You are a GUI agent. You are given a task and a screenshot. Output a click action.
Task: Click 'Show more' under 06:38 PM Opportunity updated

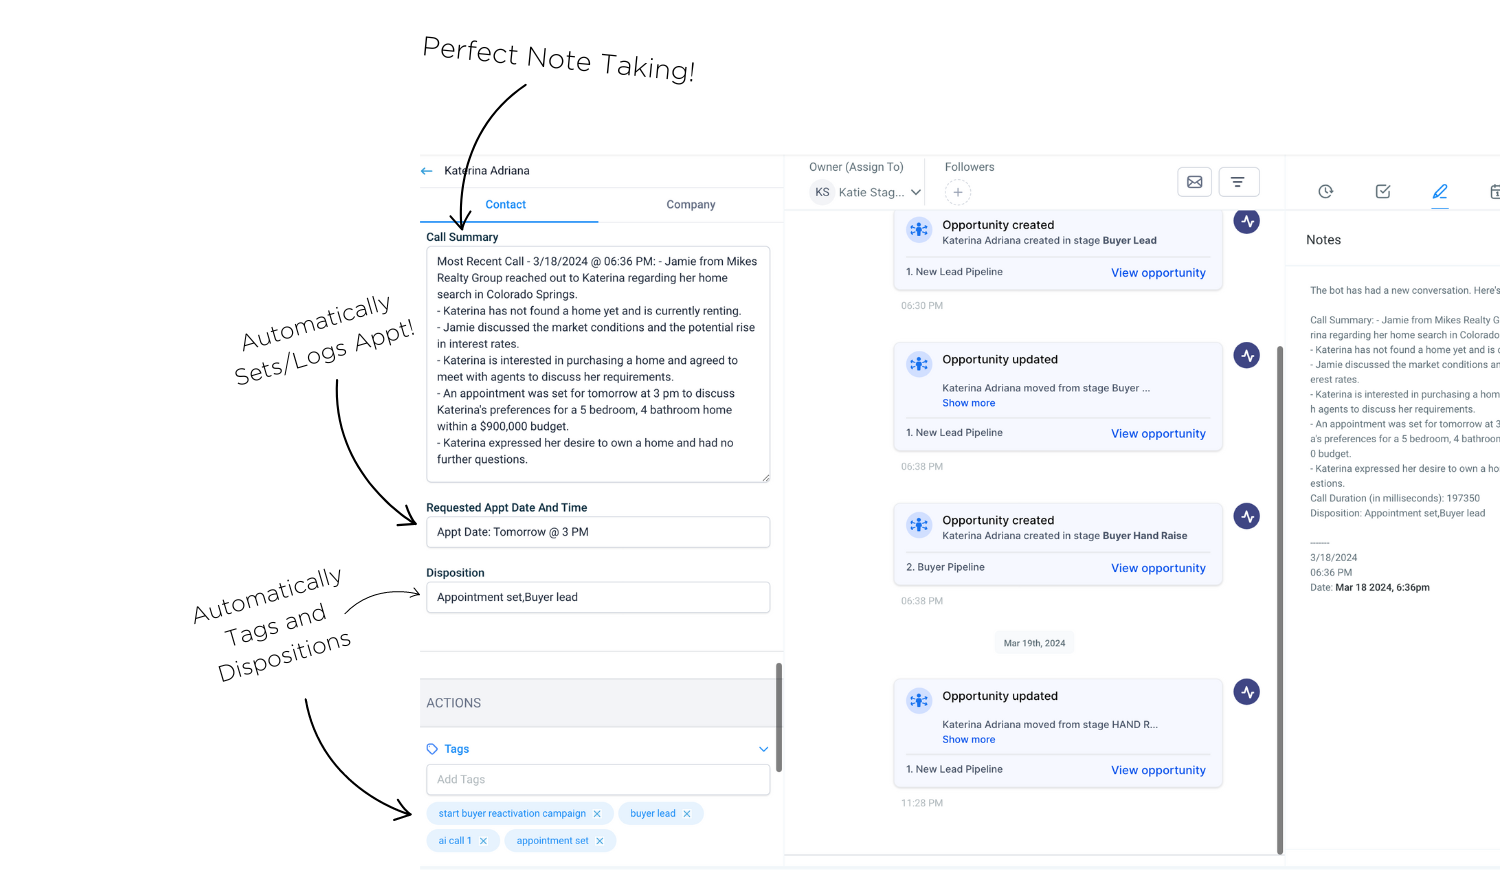[x=968, y=403]
